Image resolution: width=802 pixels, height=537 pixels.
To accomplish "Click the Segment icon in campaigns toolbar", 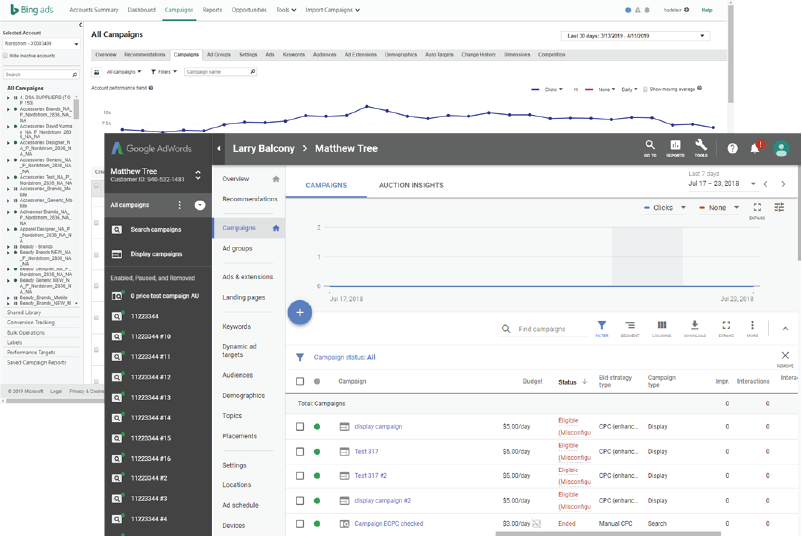I will pyautogui.click(x=630, y=326).
